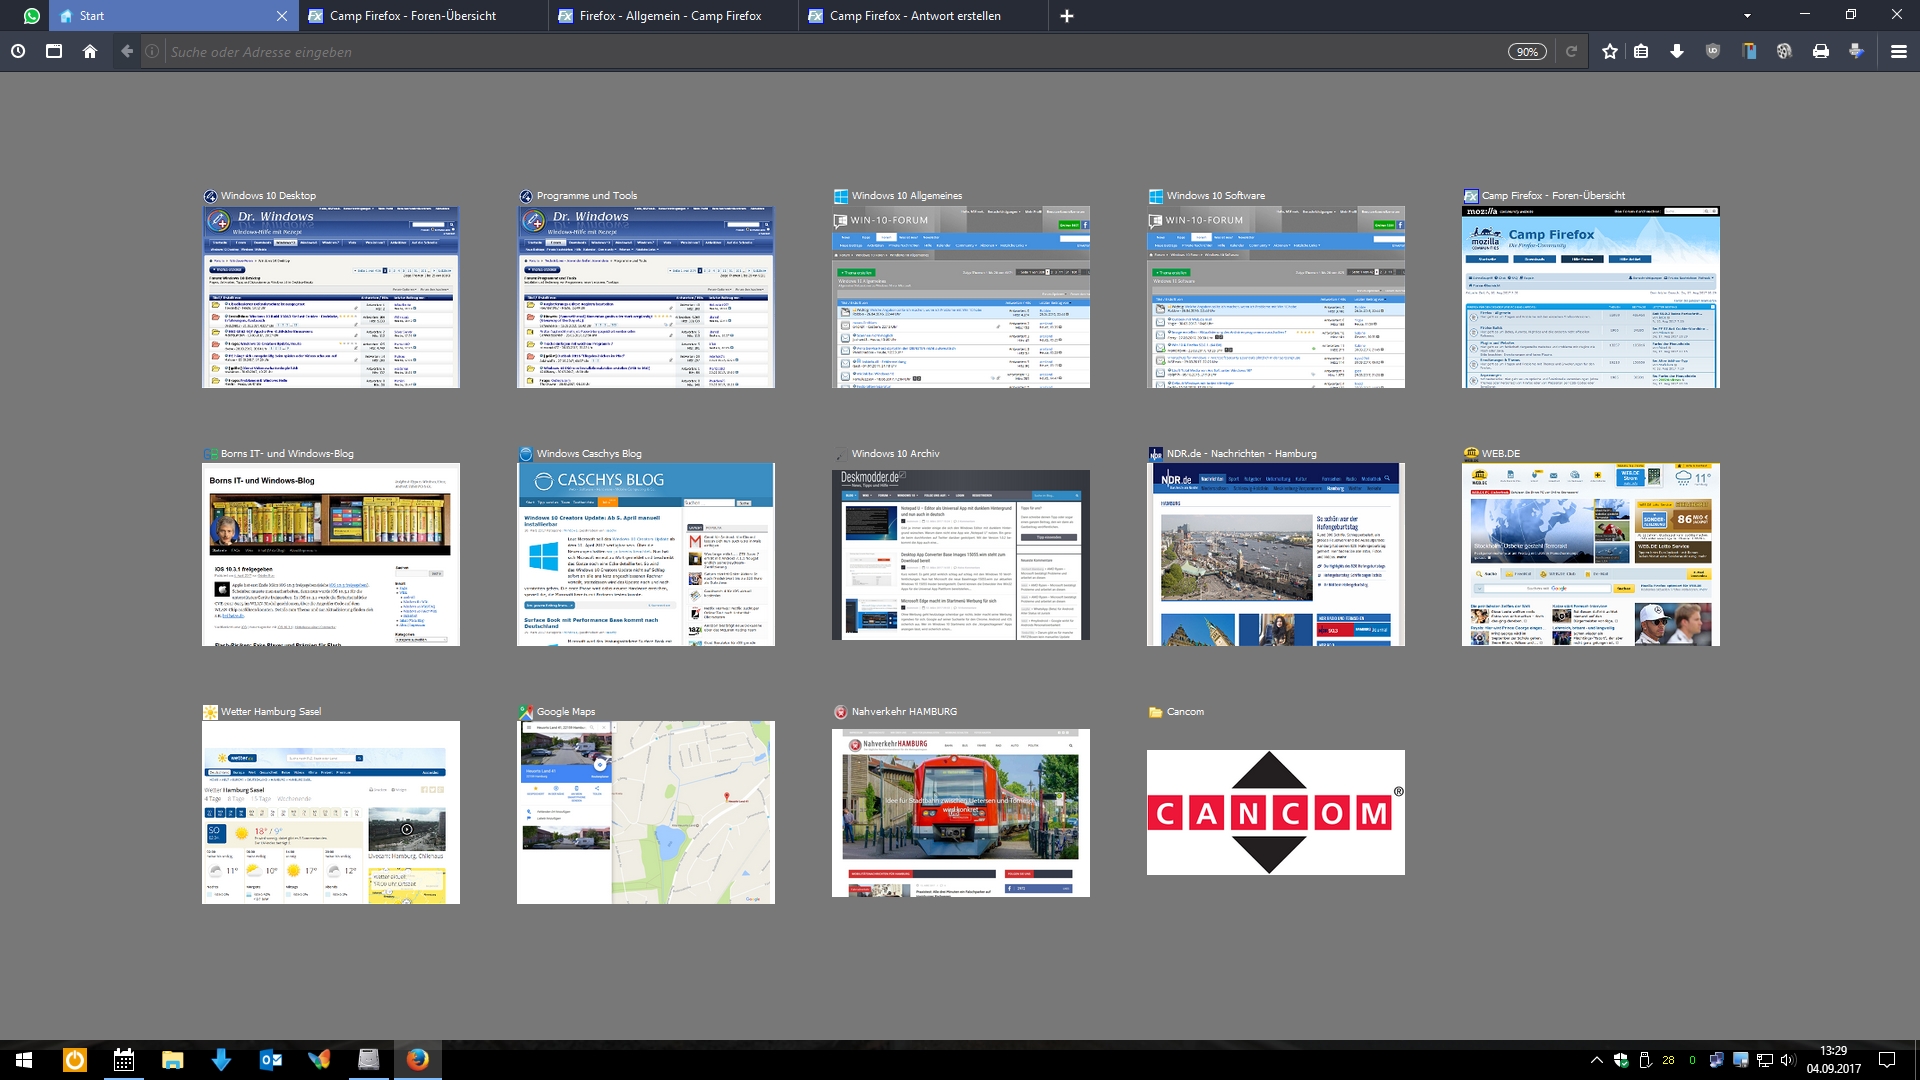Expand the list-all-tabs dropdown arrow
The width and height of the screenshot is (1920, 1080).
coord(1747,16)
